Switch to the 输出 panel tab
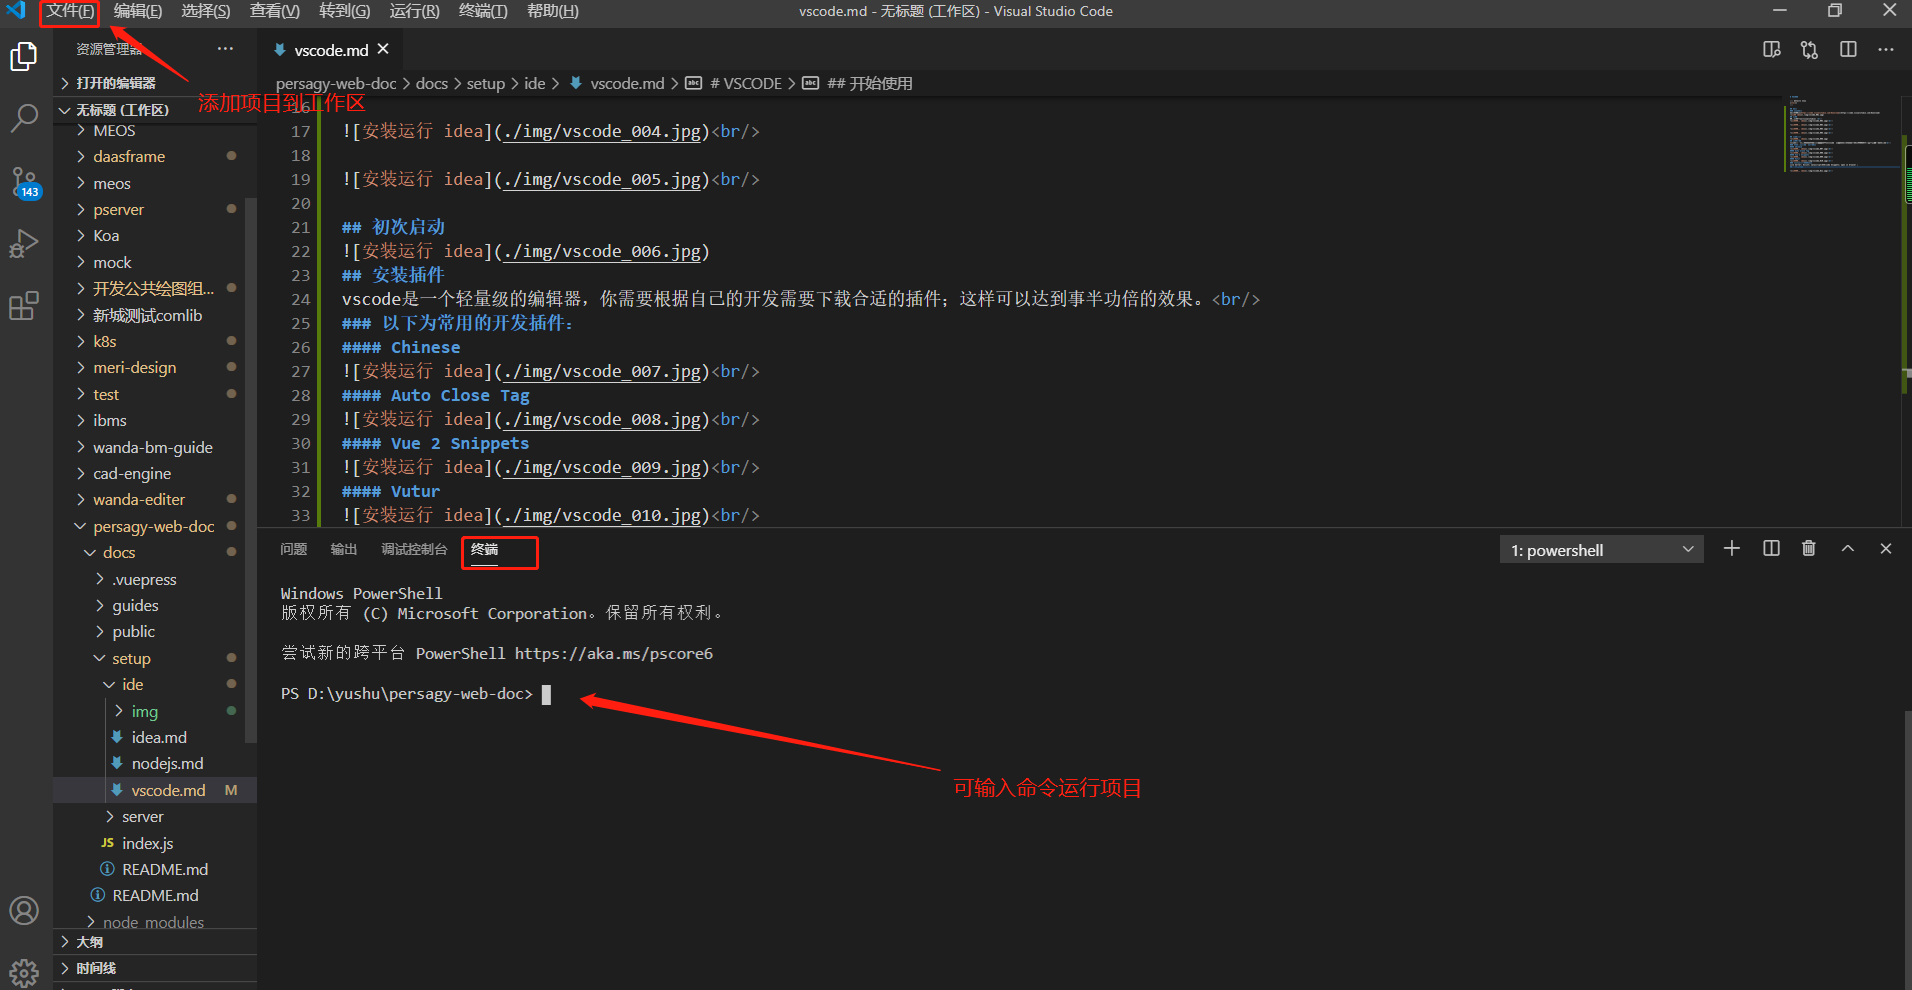Screen dimensions: 1912x990 coord(343,550)
